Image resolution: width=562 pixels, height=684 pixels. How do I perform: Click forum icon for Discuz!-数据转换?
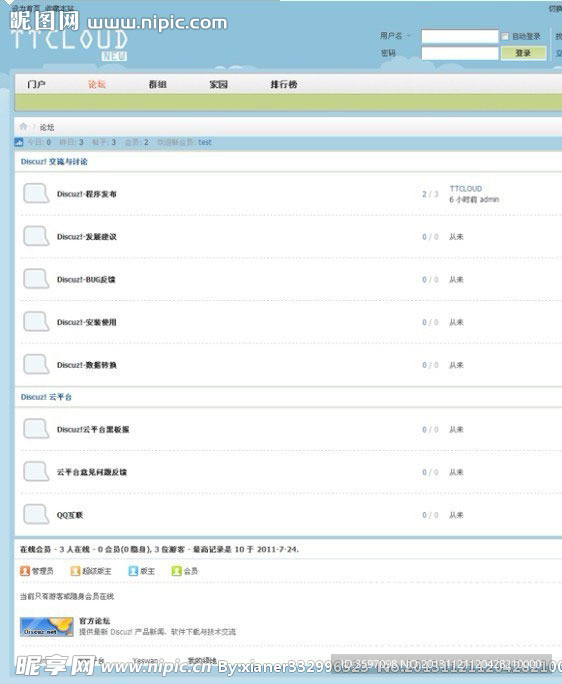pyautogui.click(x=36, y=365)
